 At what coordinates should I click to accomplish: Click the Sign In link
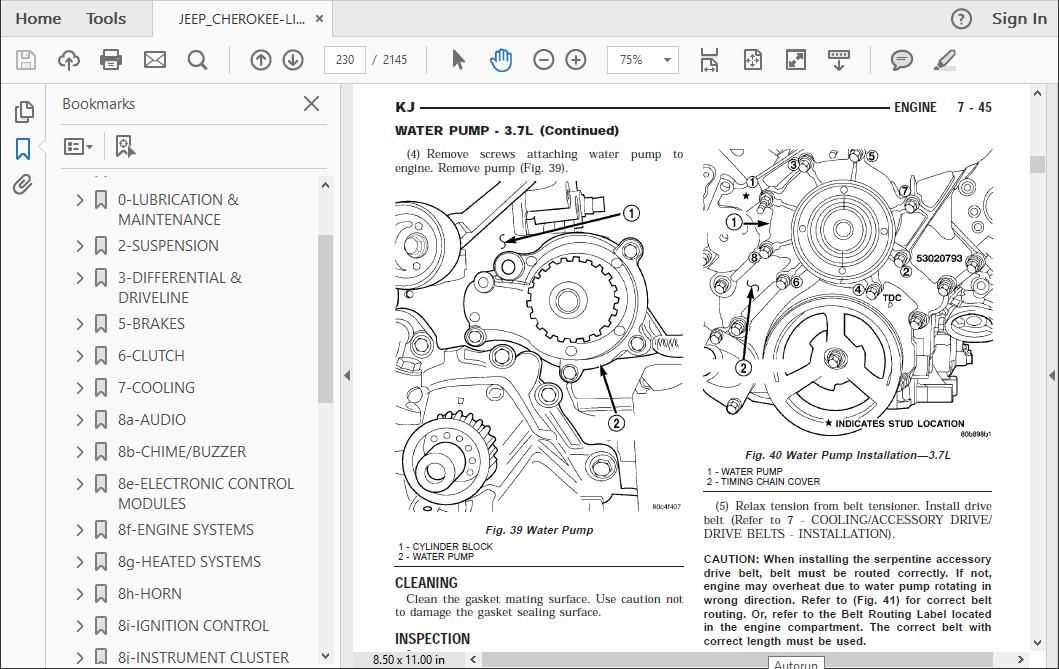(x=1019, y=19)
